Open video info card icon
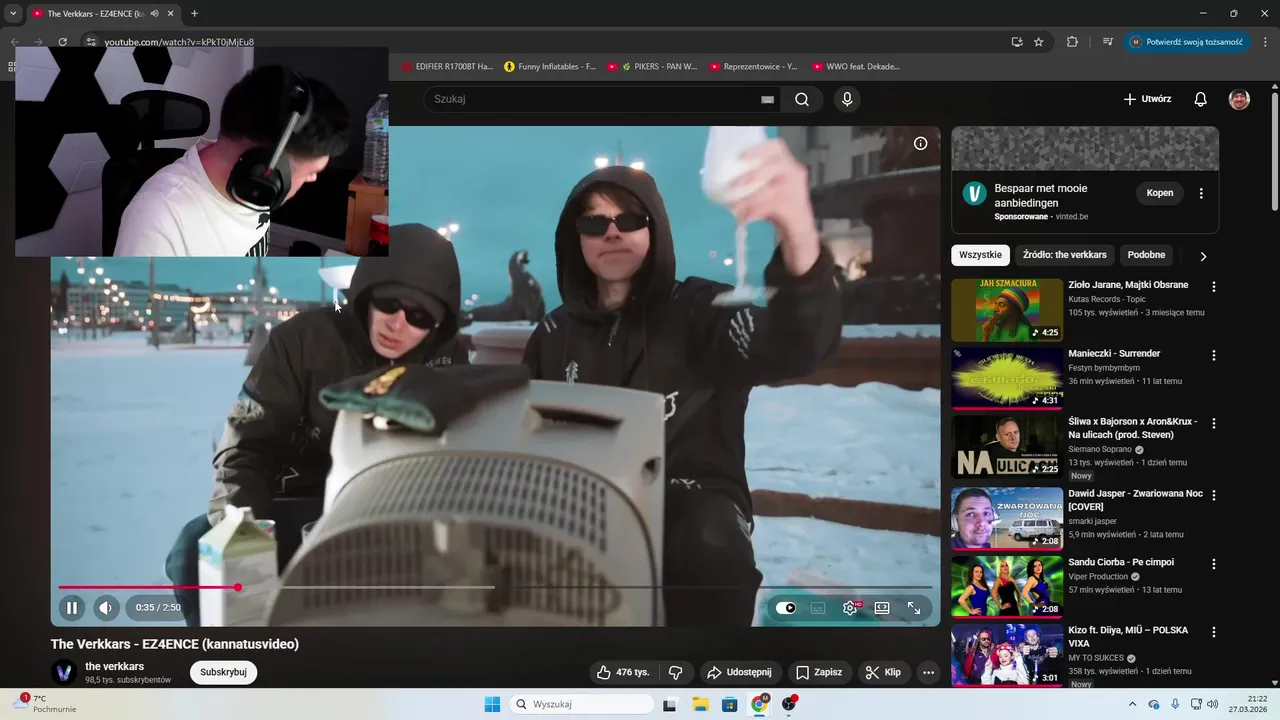 coord(921,143)
